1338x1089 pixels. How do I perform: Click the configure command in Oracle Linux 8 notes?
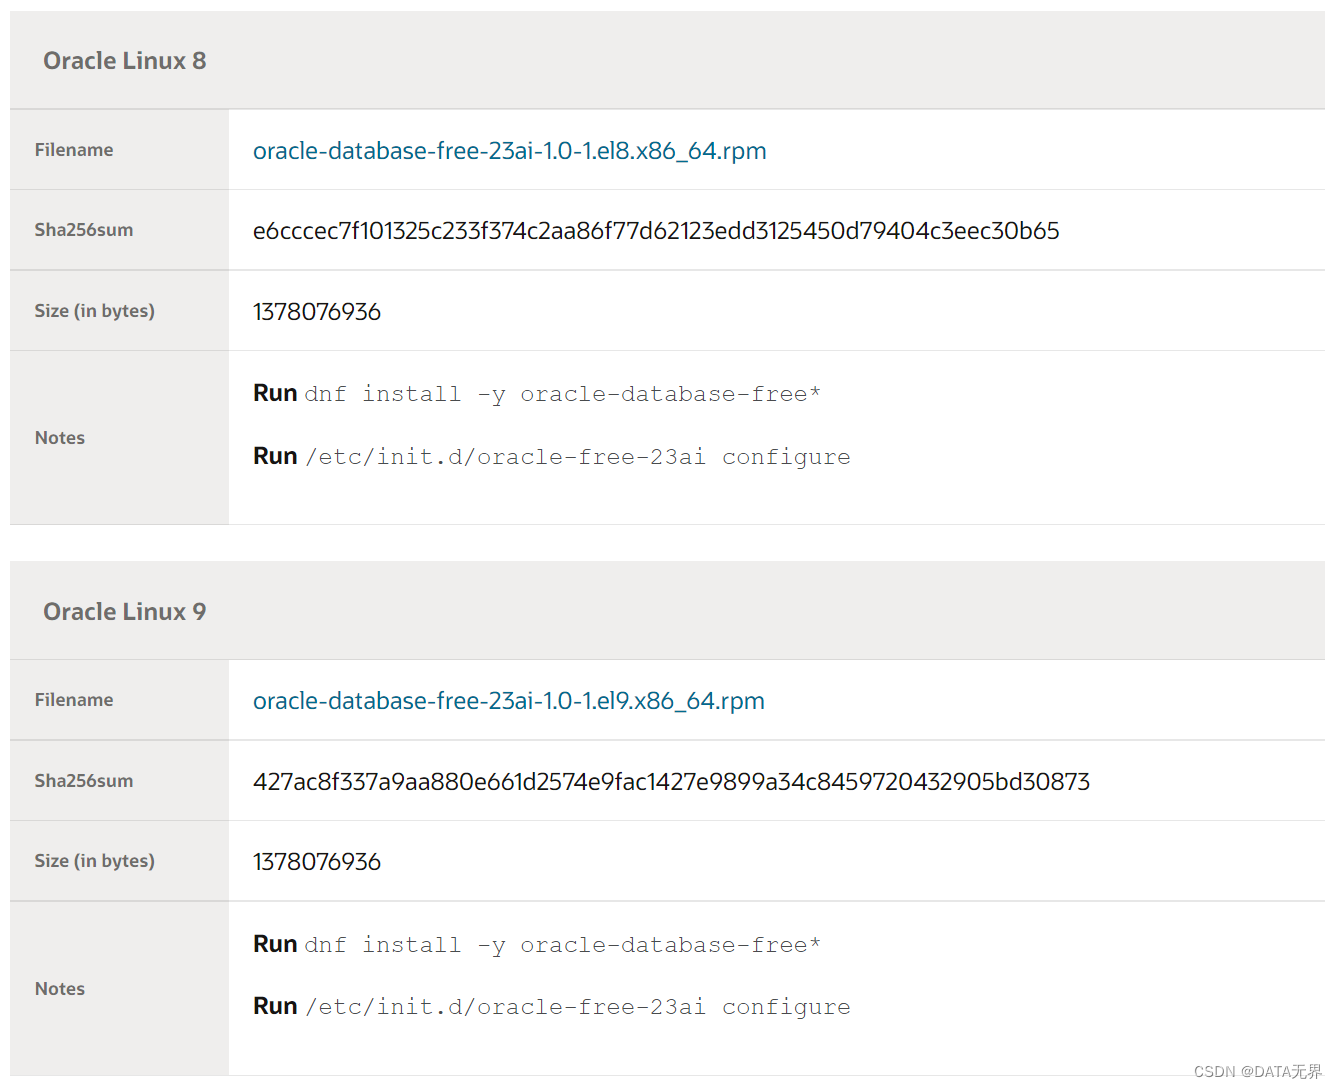(x=578, y=457)
